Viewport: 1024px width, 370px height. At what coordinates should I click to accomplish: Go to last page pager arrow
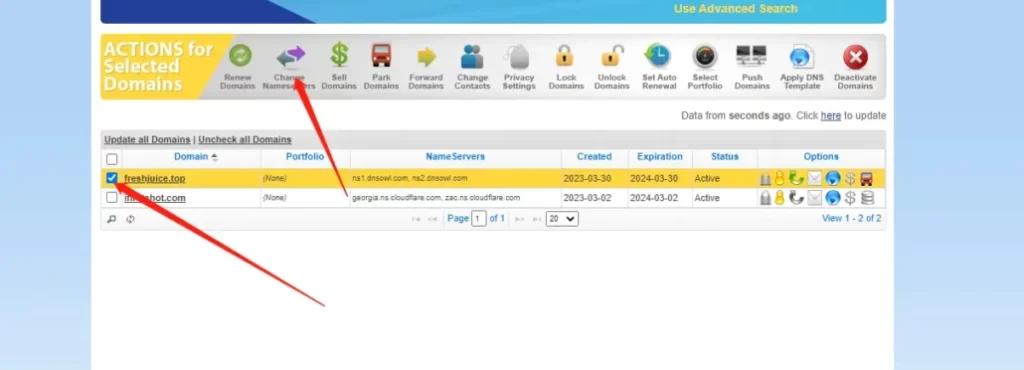click(537, 219)
